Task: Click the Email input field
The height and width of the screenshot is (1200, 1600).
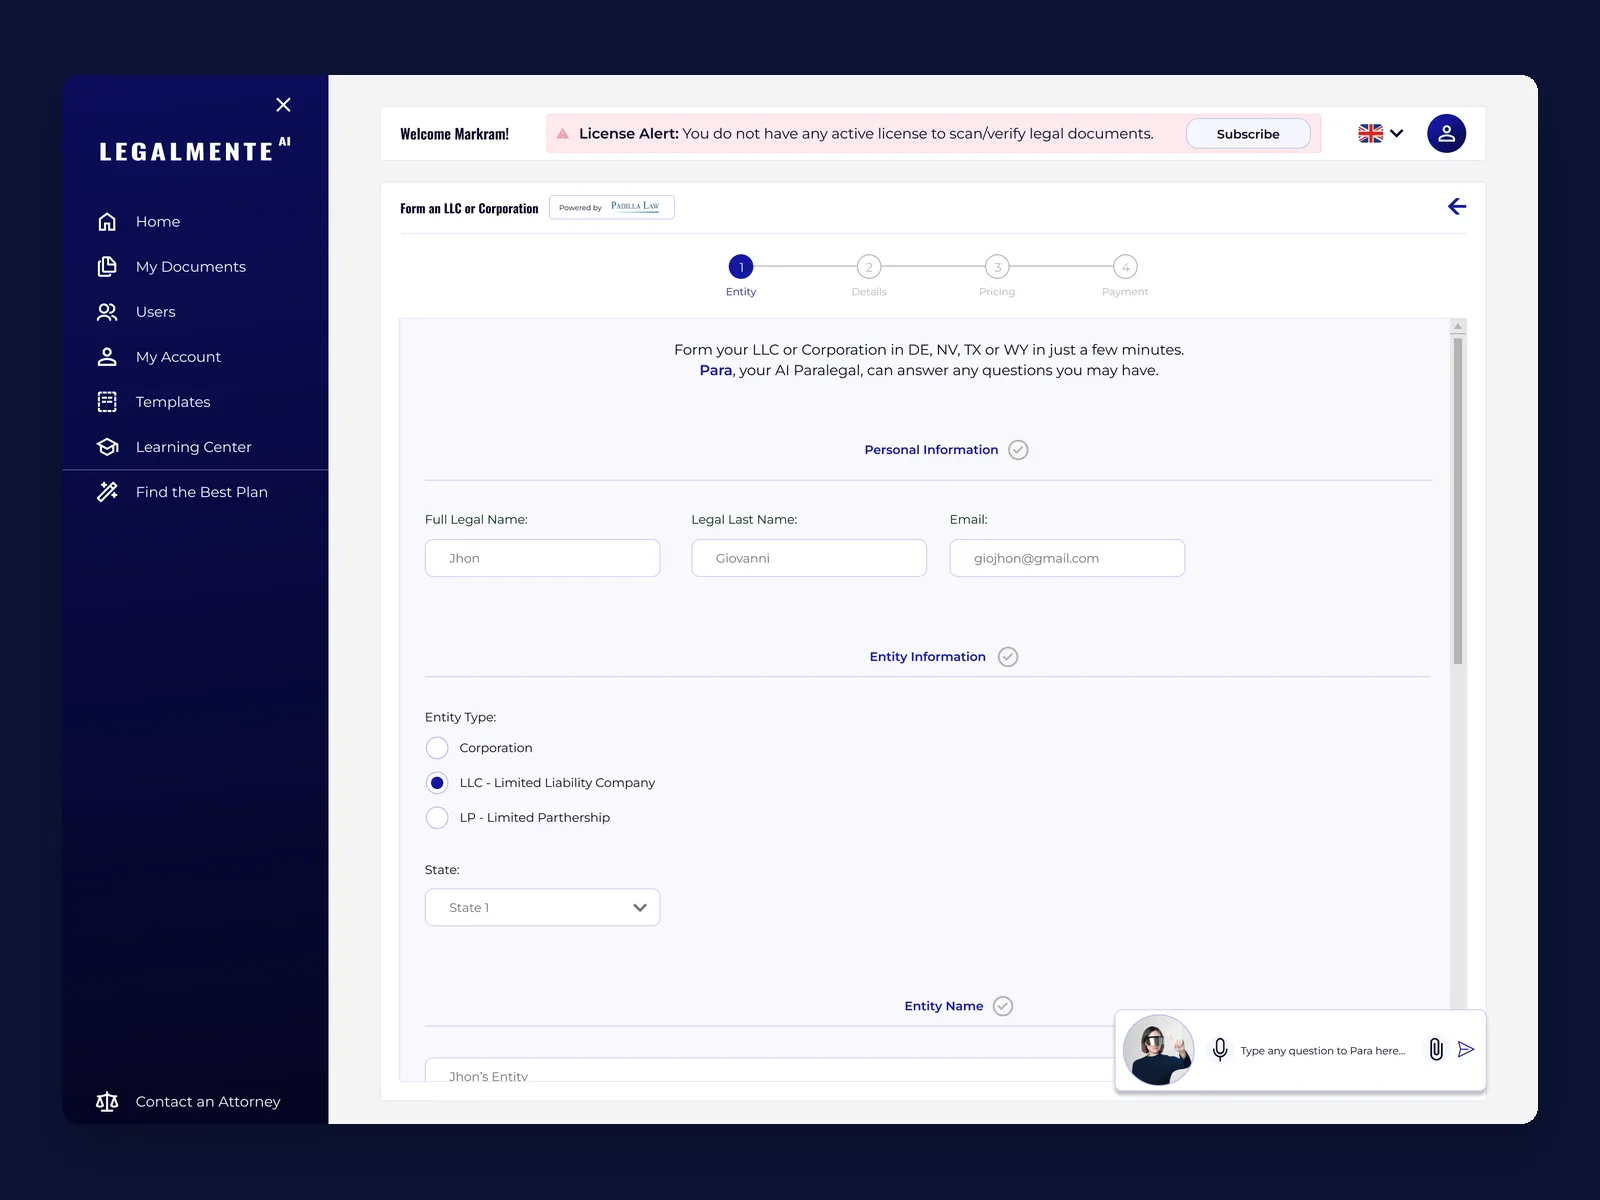Action: coord(1067,558)
